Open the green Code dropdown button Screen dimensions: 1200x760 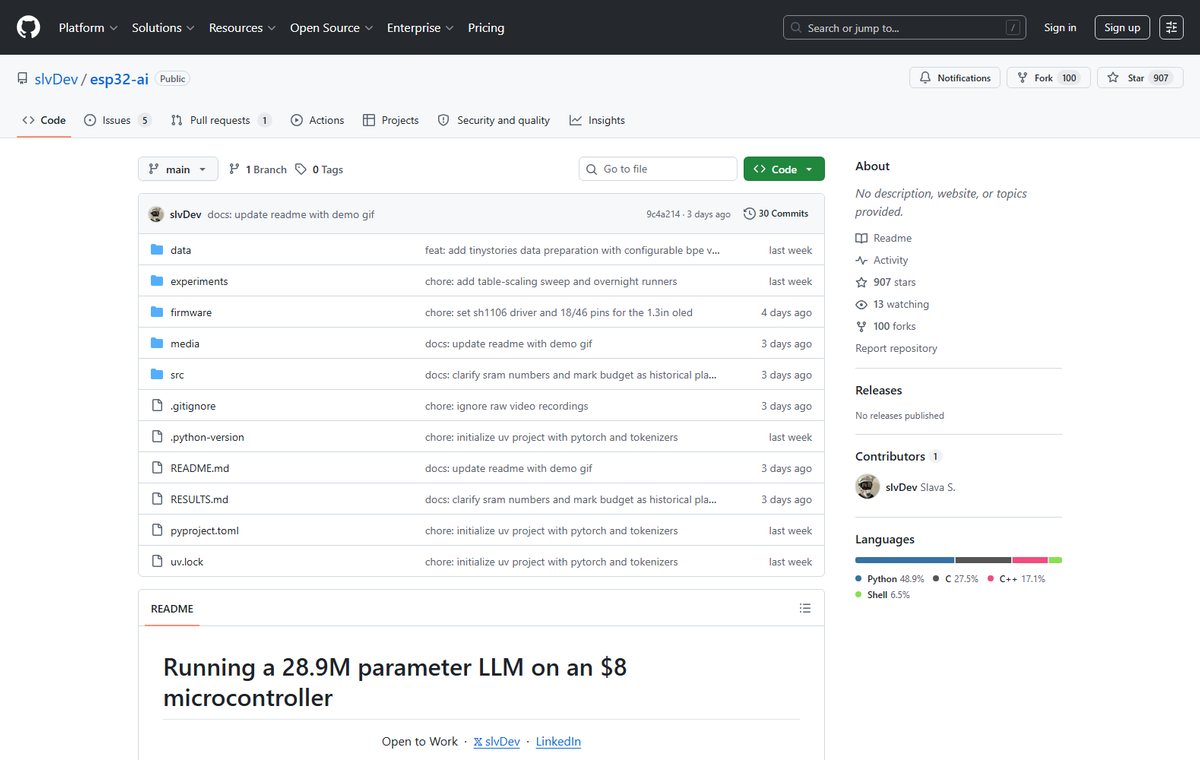click(784, 169)
